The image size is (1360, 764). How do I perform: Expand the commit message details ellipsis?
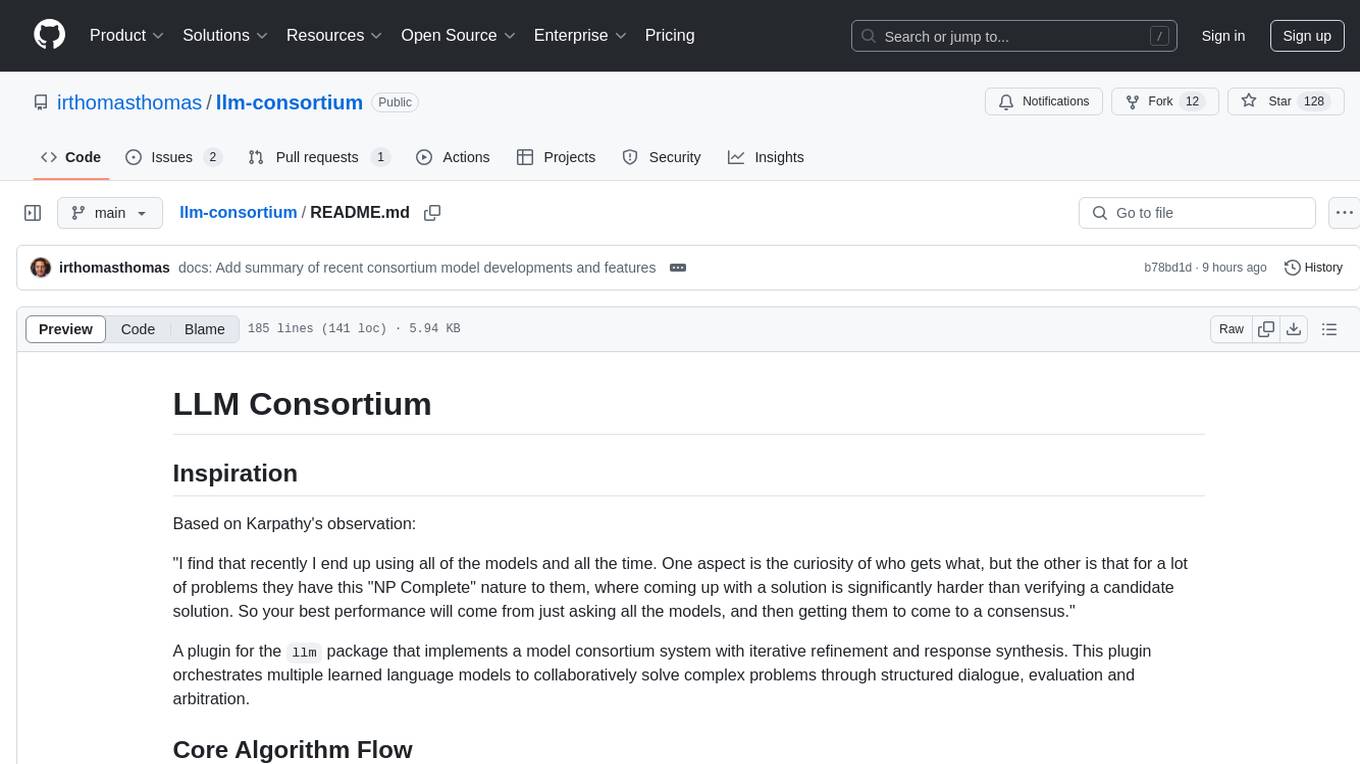[x=678, y=268]
